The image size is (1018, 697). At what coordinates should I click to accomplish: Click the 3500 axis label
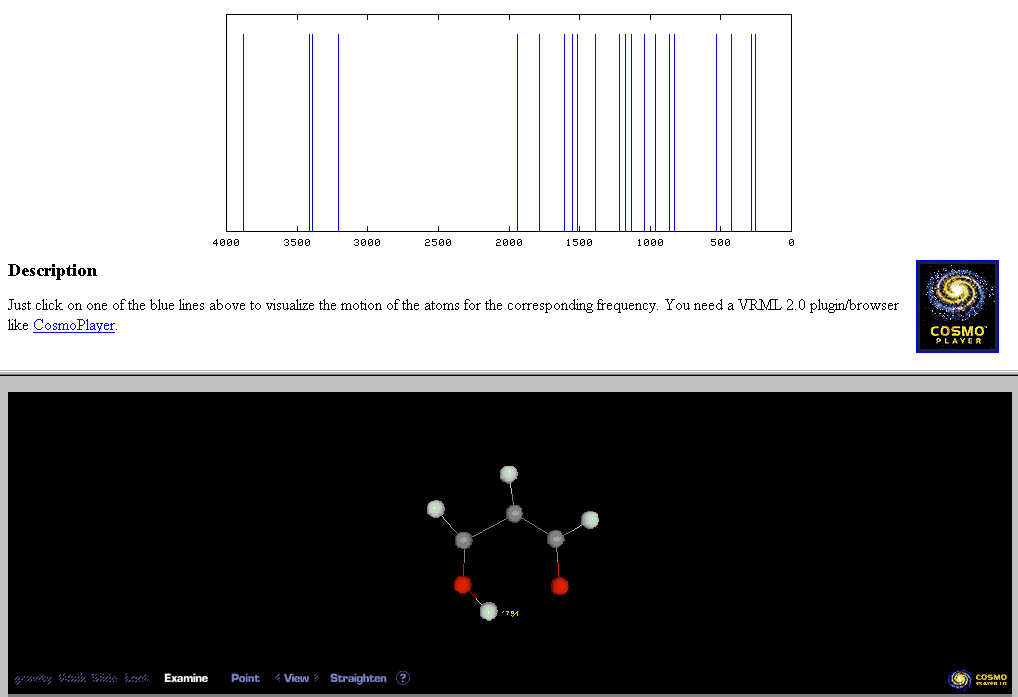click(x=297, y=243)
